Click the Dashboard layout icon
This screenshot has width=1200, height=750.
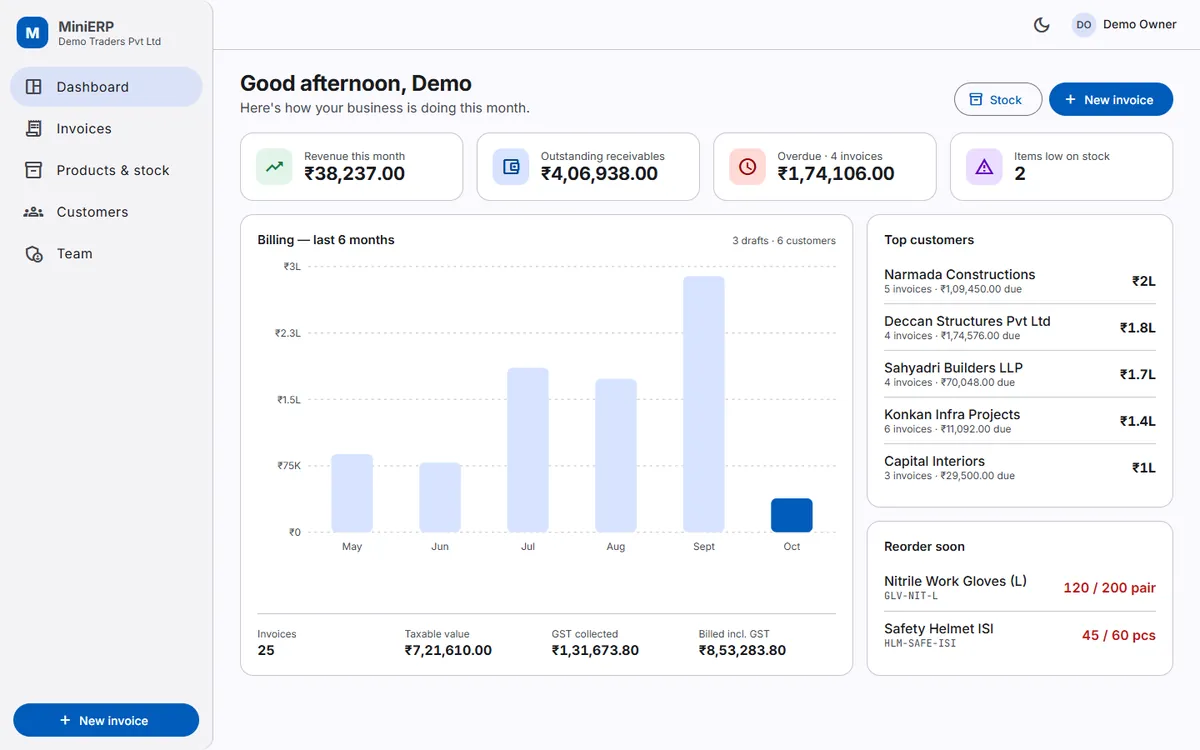click(x=34, y=87)
